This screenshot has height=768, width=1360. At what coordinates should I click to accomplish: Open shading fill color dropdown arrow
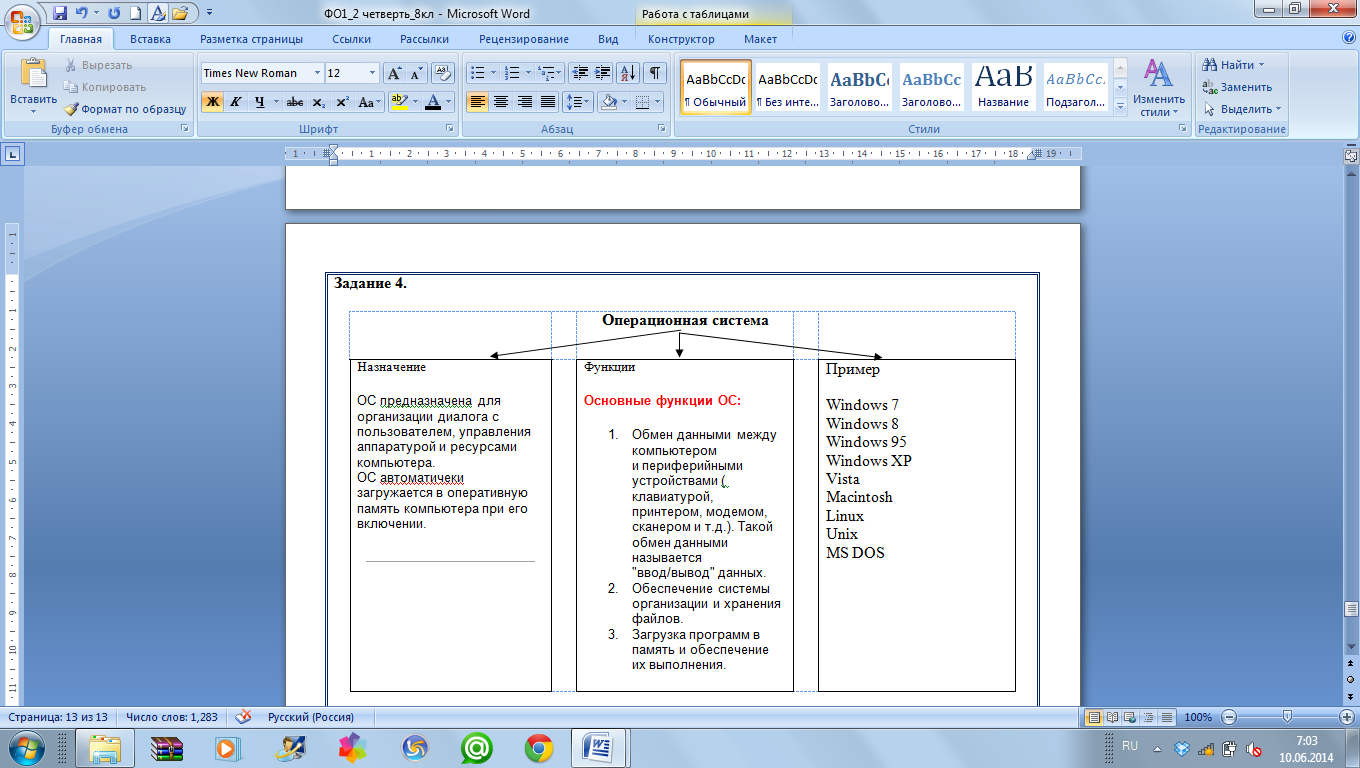(x=624, y=102)
